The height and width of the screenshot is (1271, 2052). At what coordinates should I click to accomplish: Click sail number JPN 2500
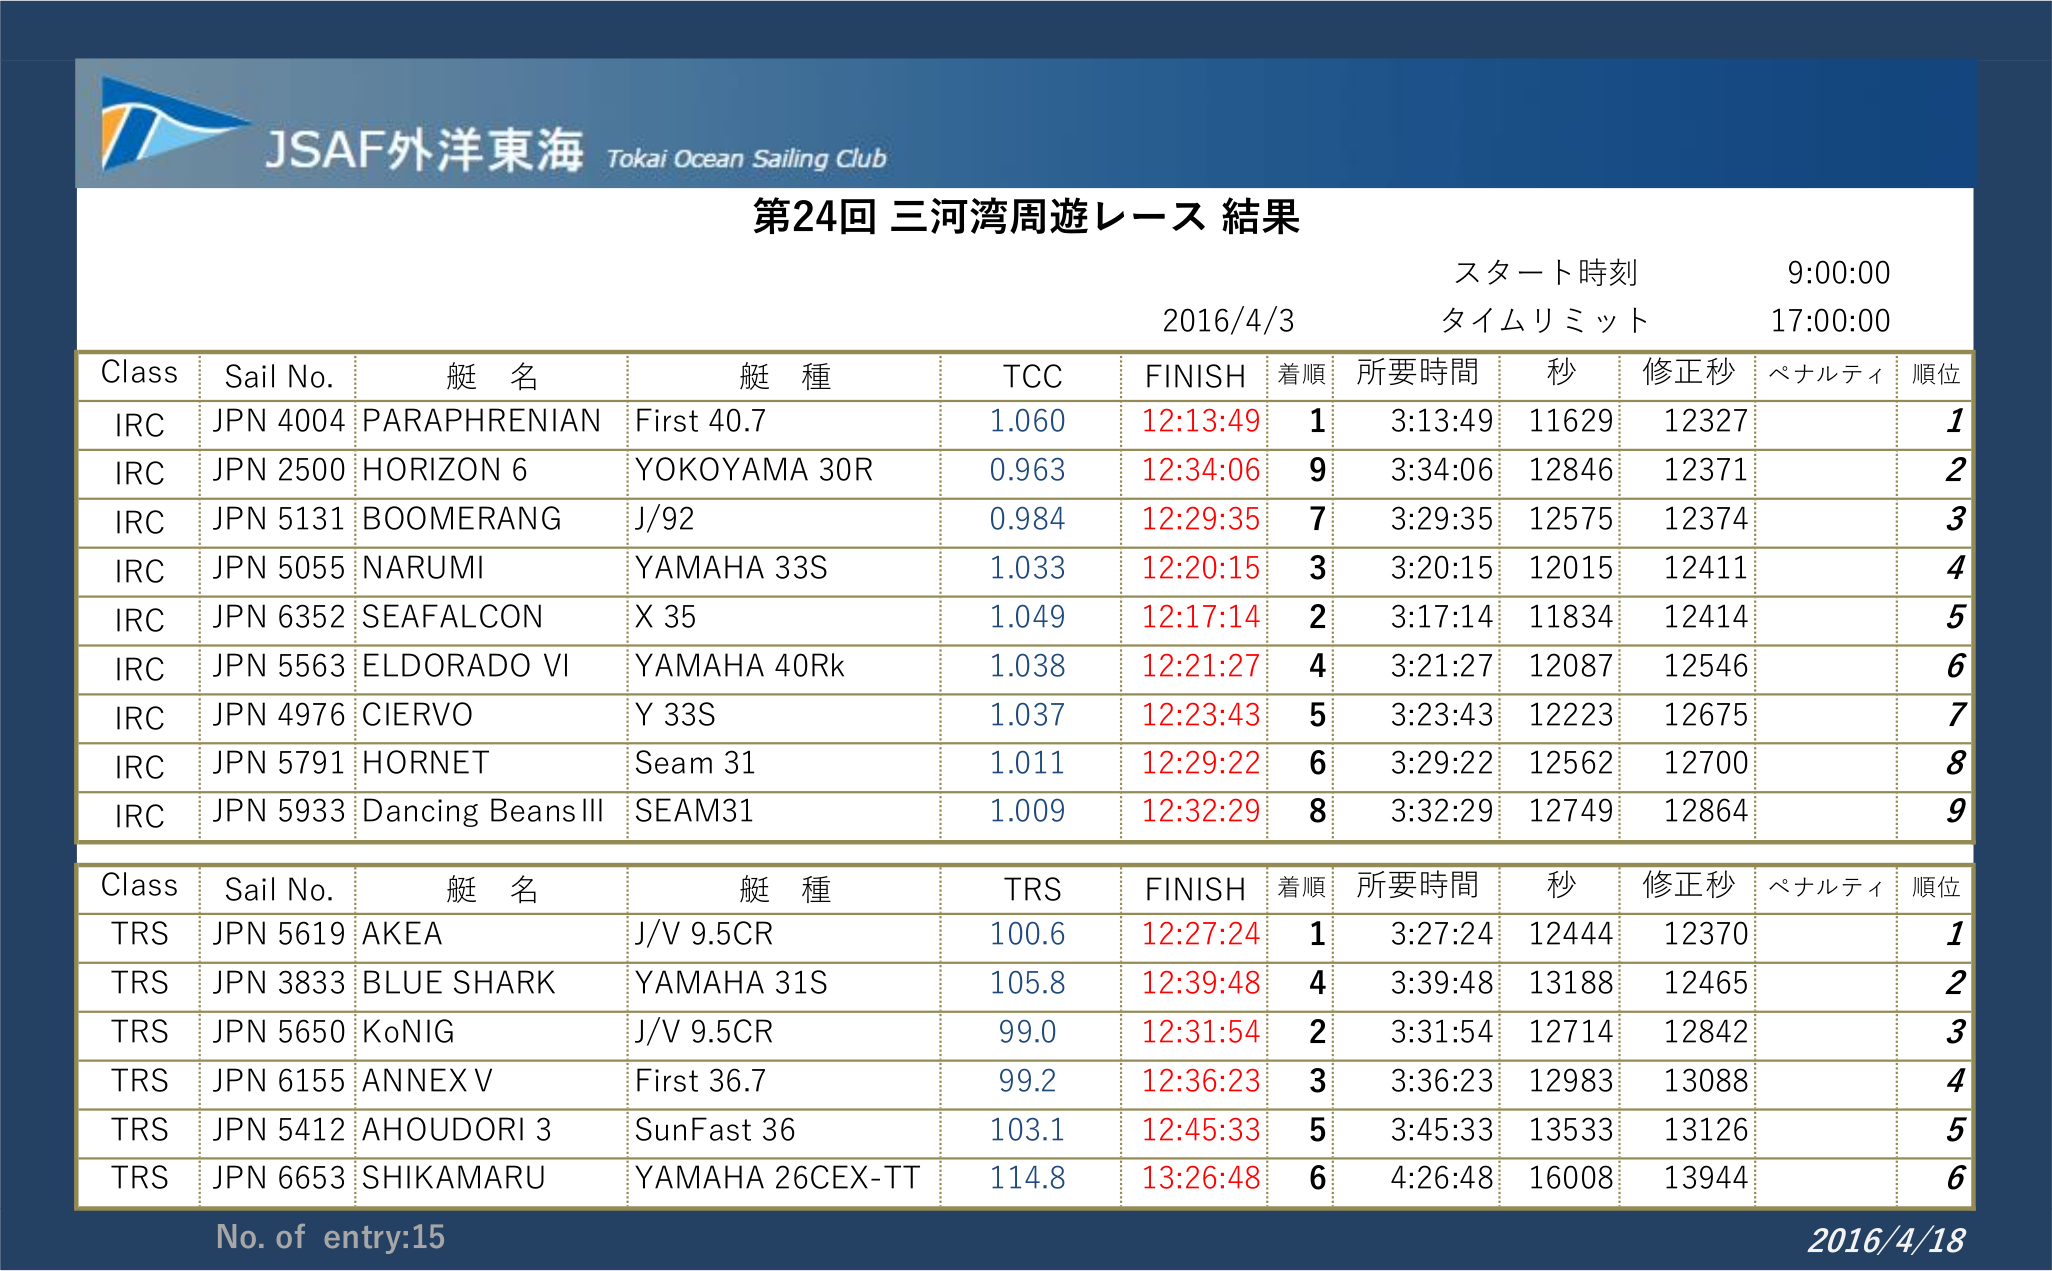[x=278, y=470]
